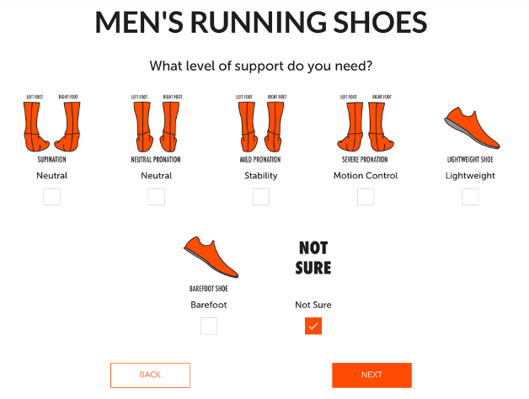Click the Supination feet illustration

pyautogui.click(x=52, y=129)
